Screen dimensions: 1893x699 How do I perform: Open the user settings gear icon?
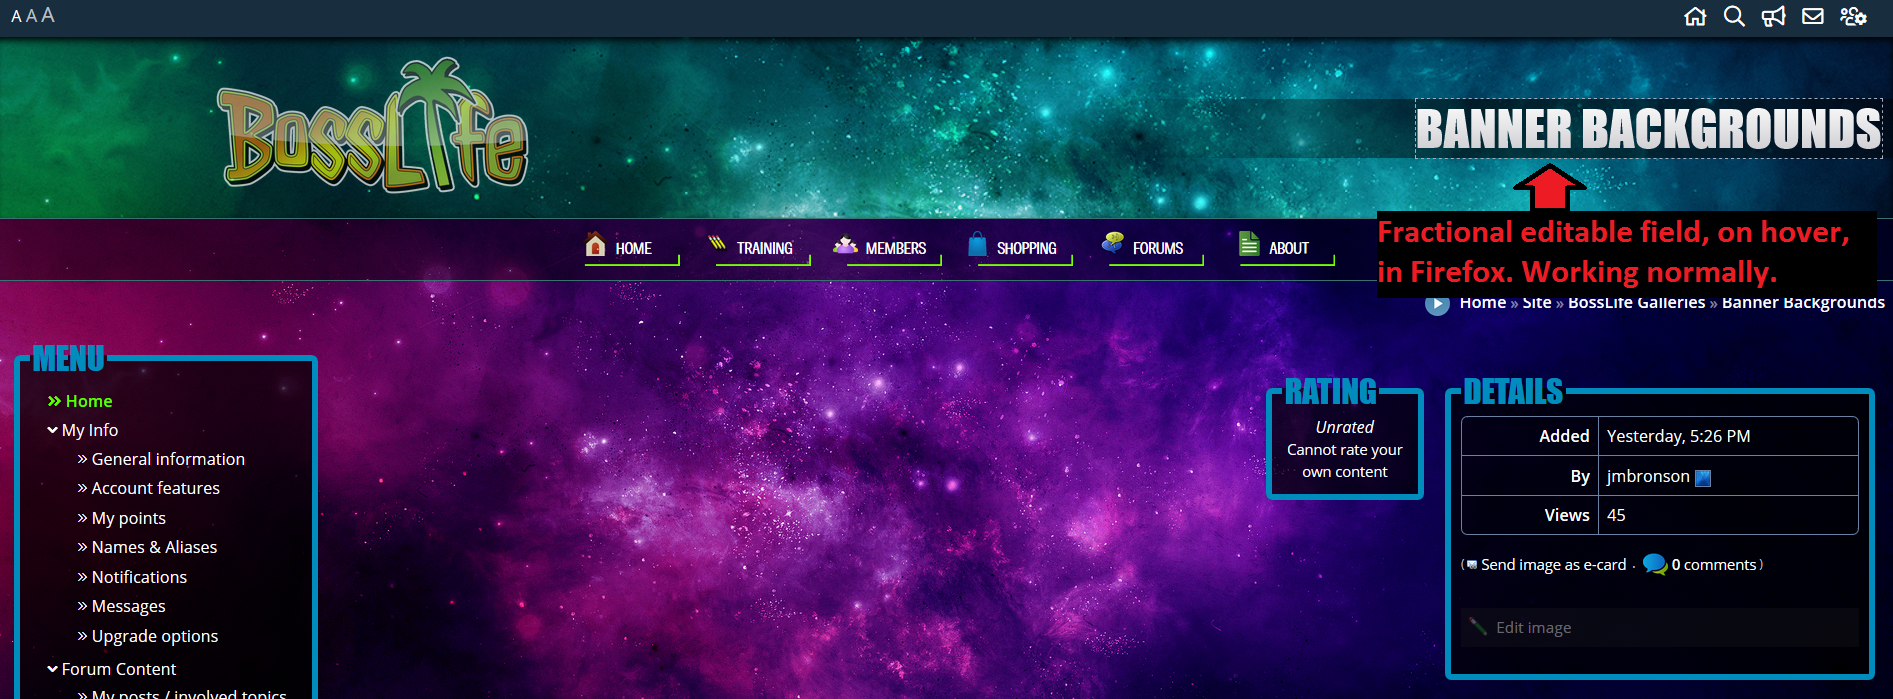click(x=1853, y=16)
